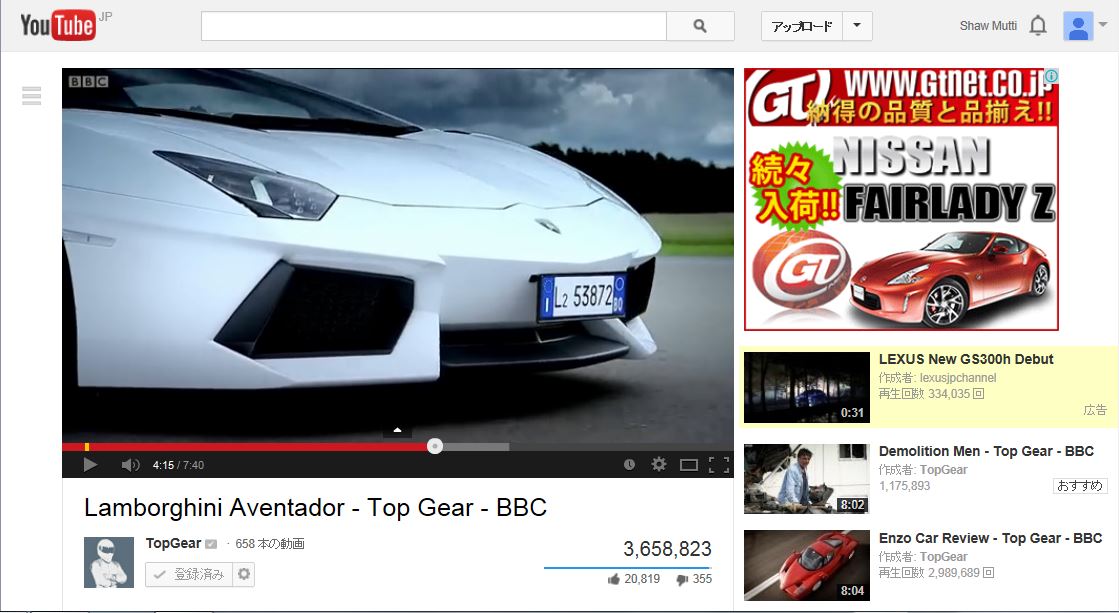Viewport: 1119px width, 613px height.
Task: Open Enzo Car Review - Top Gear title
Action: point(991,538)
